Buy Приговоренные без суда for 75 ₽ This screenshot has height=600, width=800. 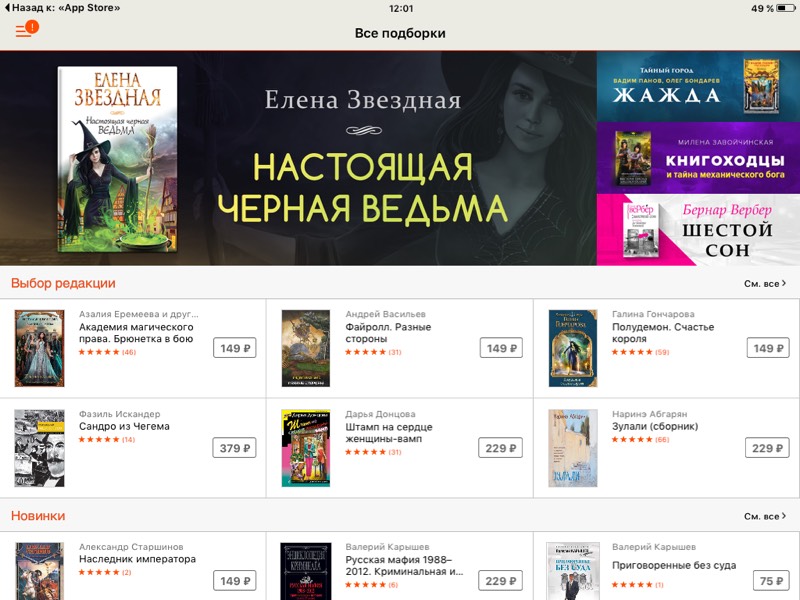click(771, 581)
